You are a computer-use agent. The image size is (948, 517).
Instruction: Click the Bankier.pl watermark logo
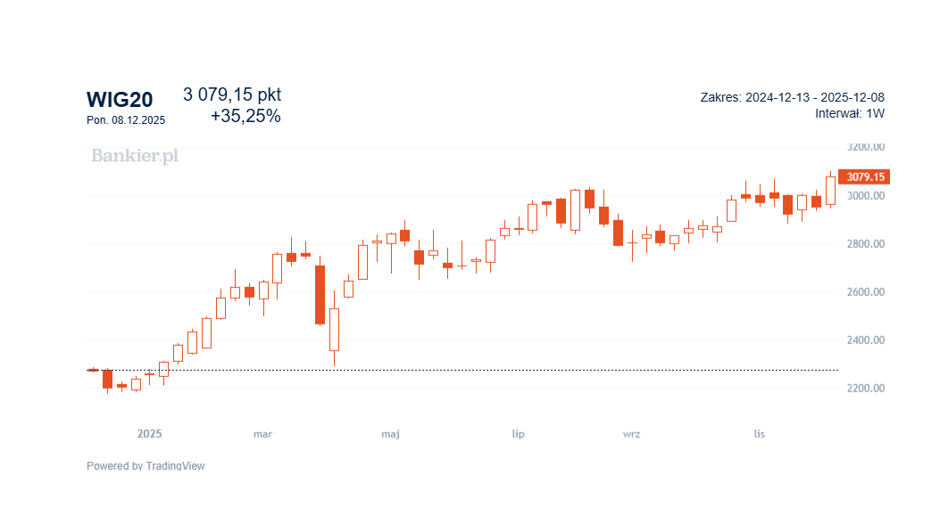(134, 156)
